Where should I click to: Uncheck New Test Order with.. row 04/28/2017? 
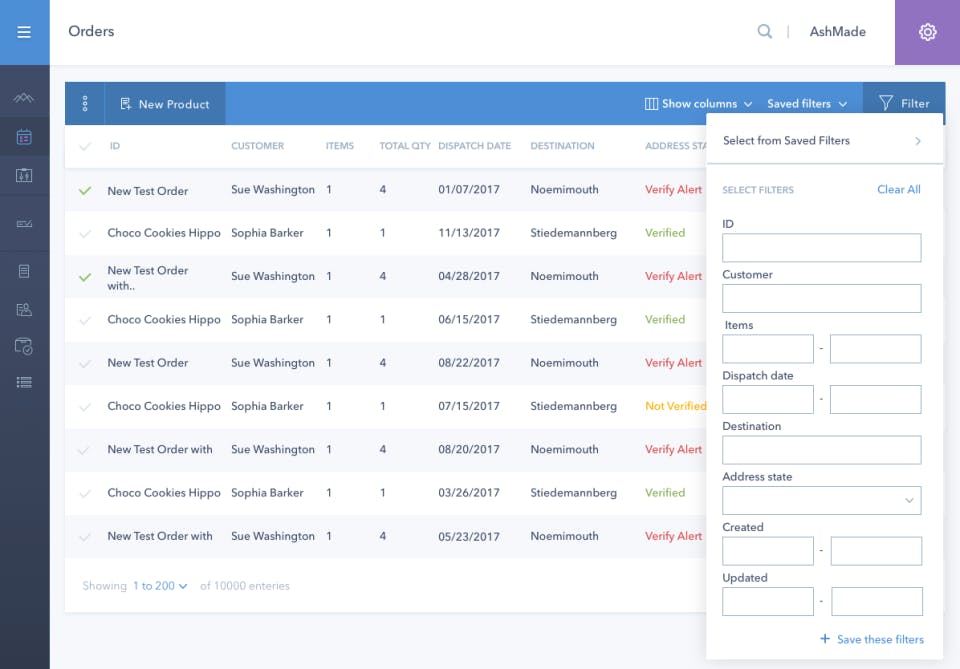click(85, 277)
